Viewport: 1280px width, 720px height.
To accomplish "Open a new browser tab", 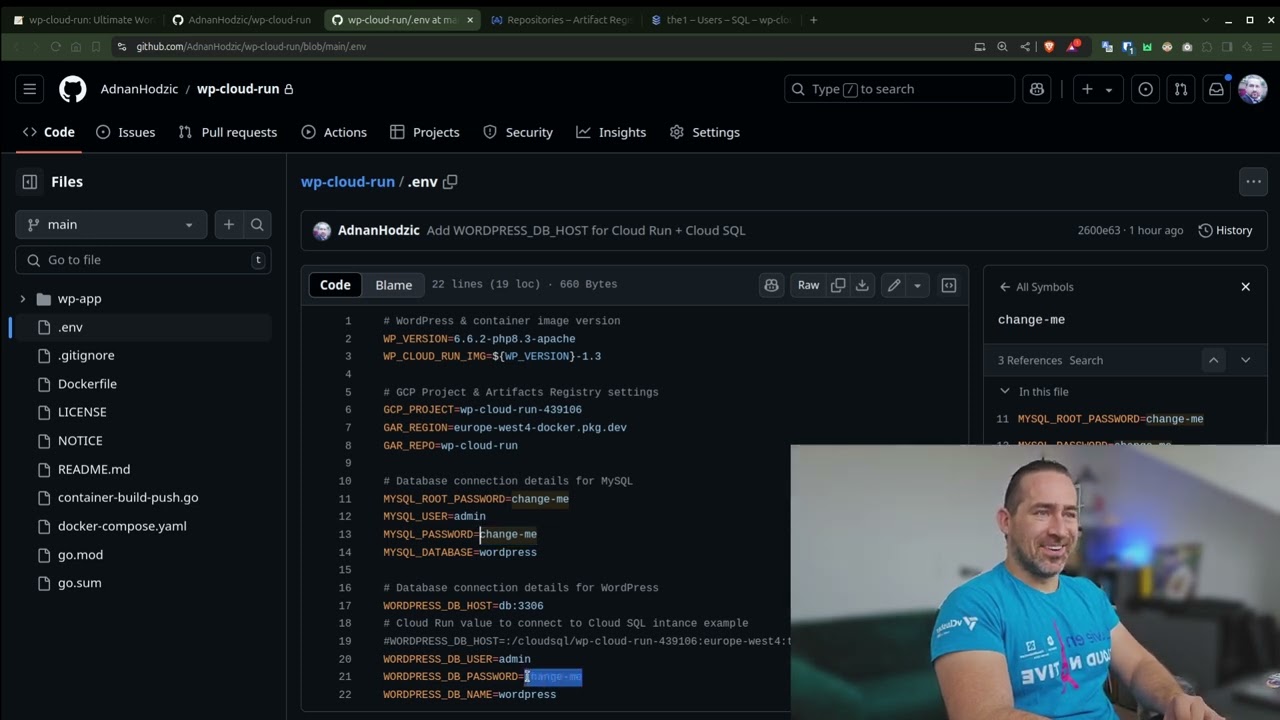I will [x=813, y=20].
